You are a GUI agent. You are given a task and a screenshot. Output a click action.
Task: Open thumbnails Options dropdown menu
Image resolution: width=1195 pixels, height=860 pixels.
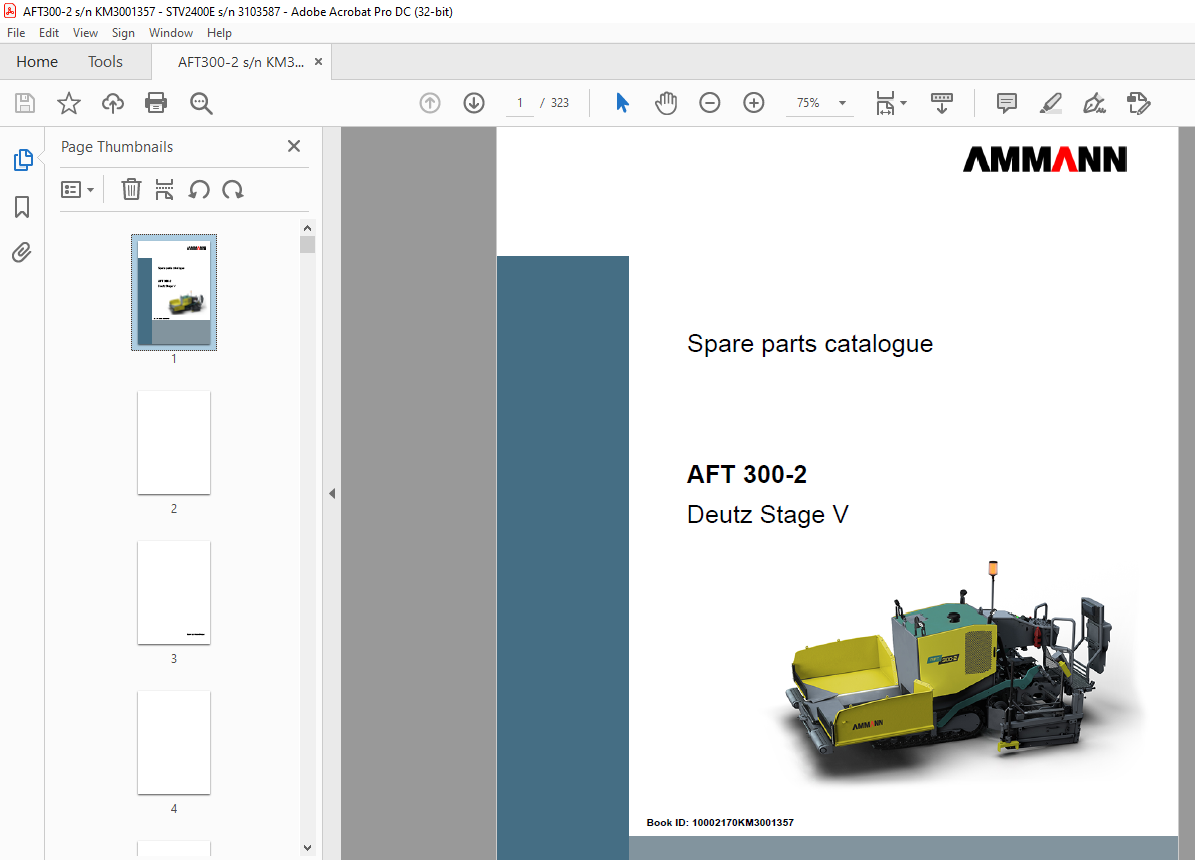(77, 189)
